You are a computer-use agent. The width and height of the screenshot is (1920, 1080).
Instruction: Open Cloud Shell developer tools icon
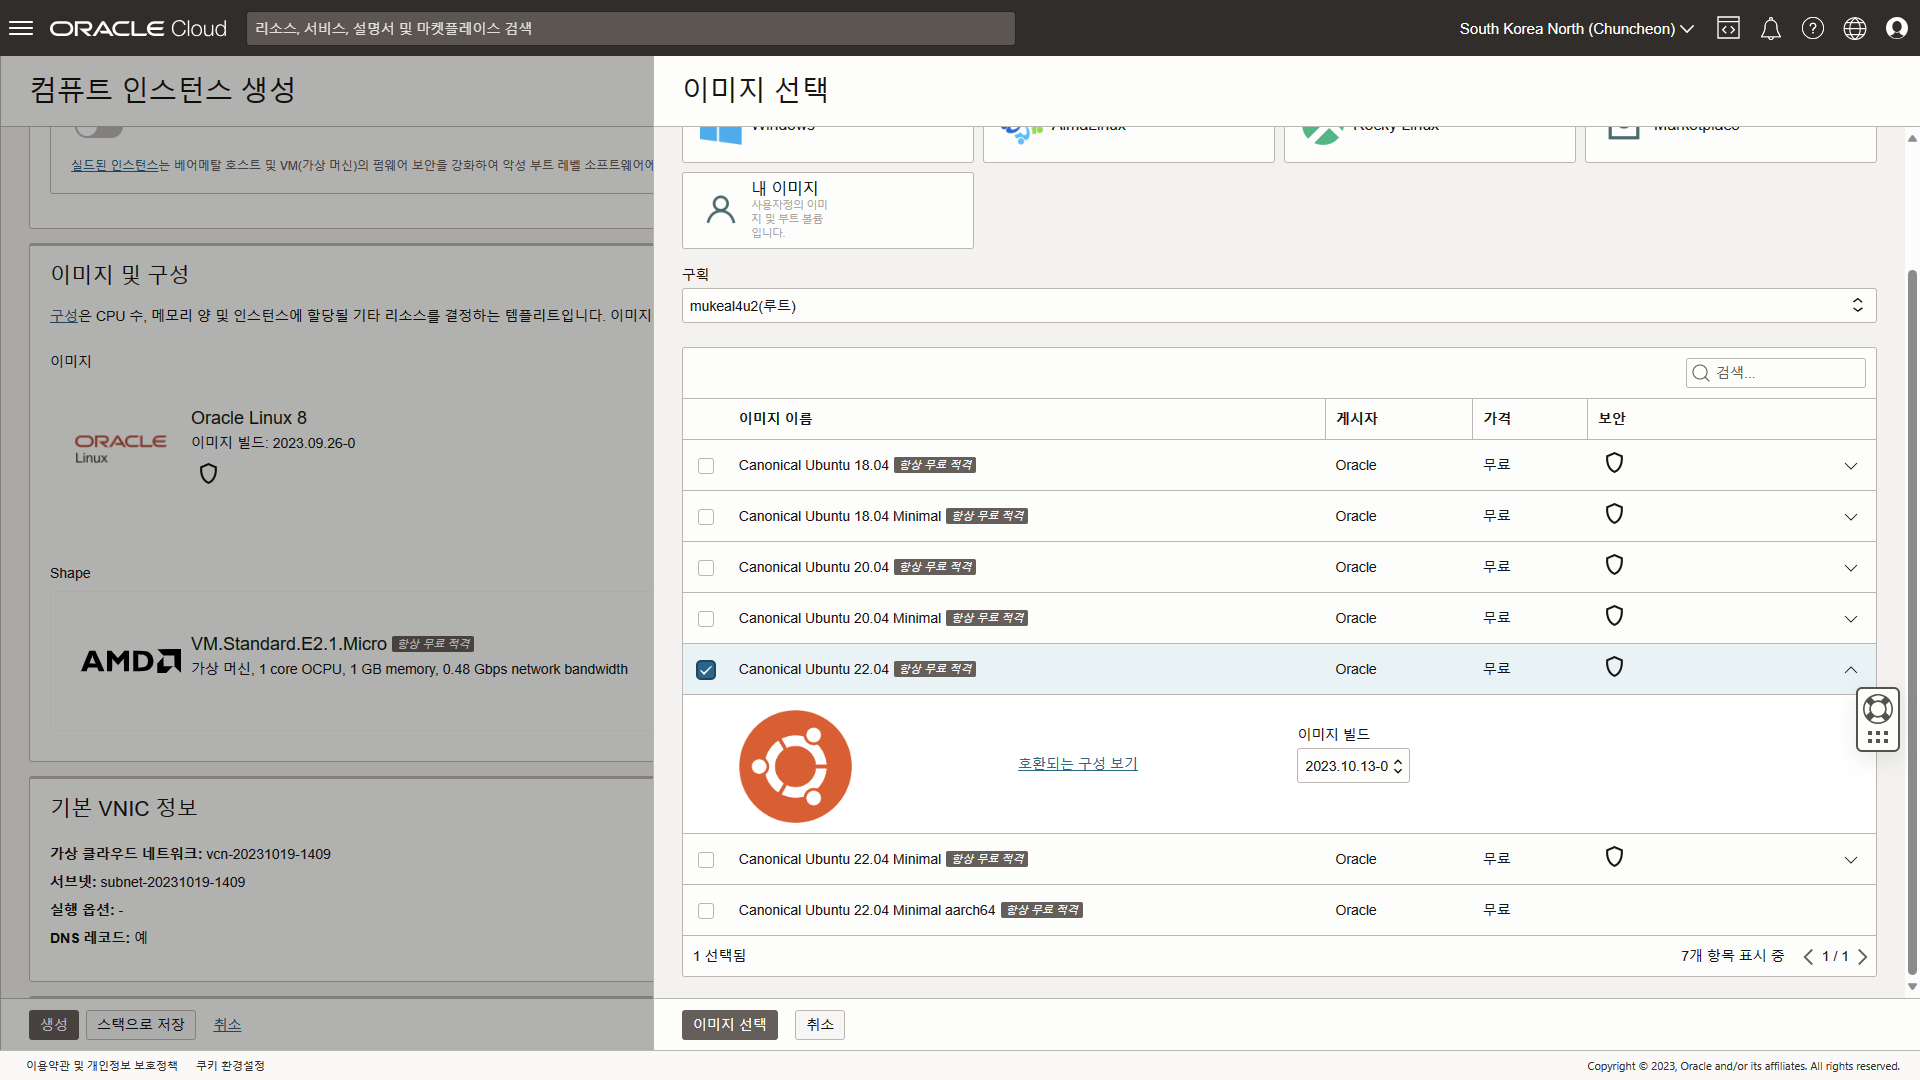pyautogui.click(x=1728, y=28)
